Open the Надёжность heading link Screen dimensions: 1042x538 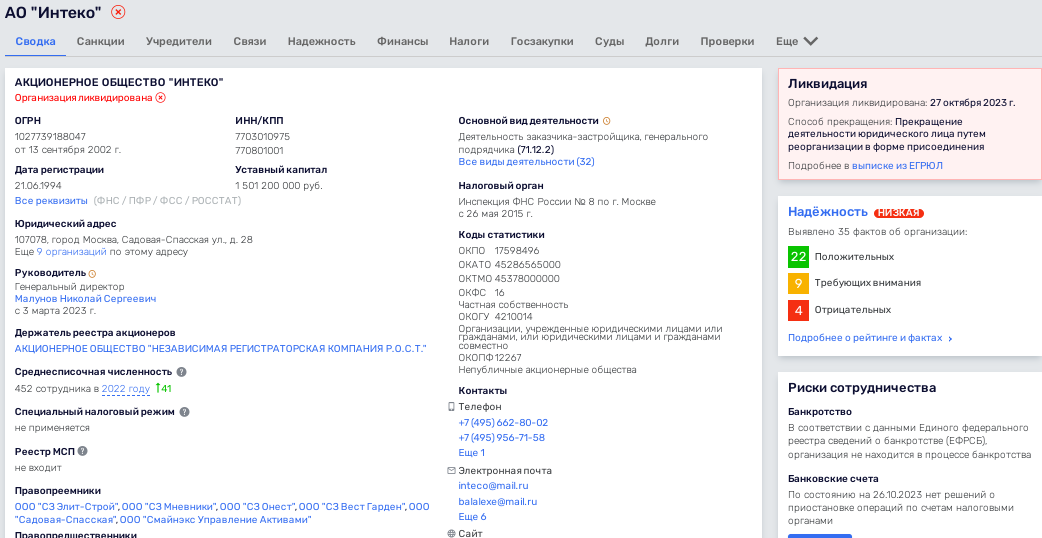[x=828, y=212]
